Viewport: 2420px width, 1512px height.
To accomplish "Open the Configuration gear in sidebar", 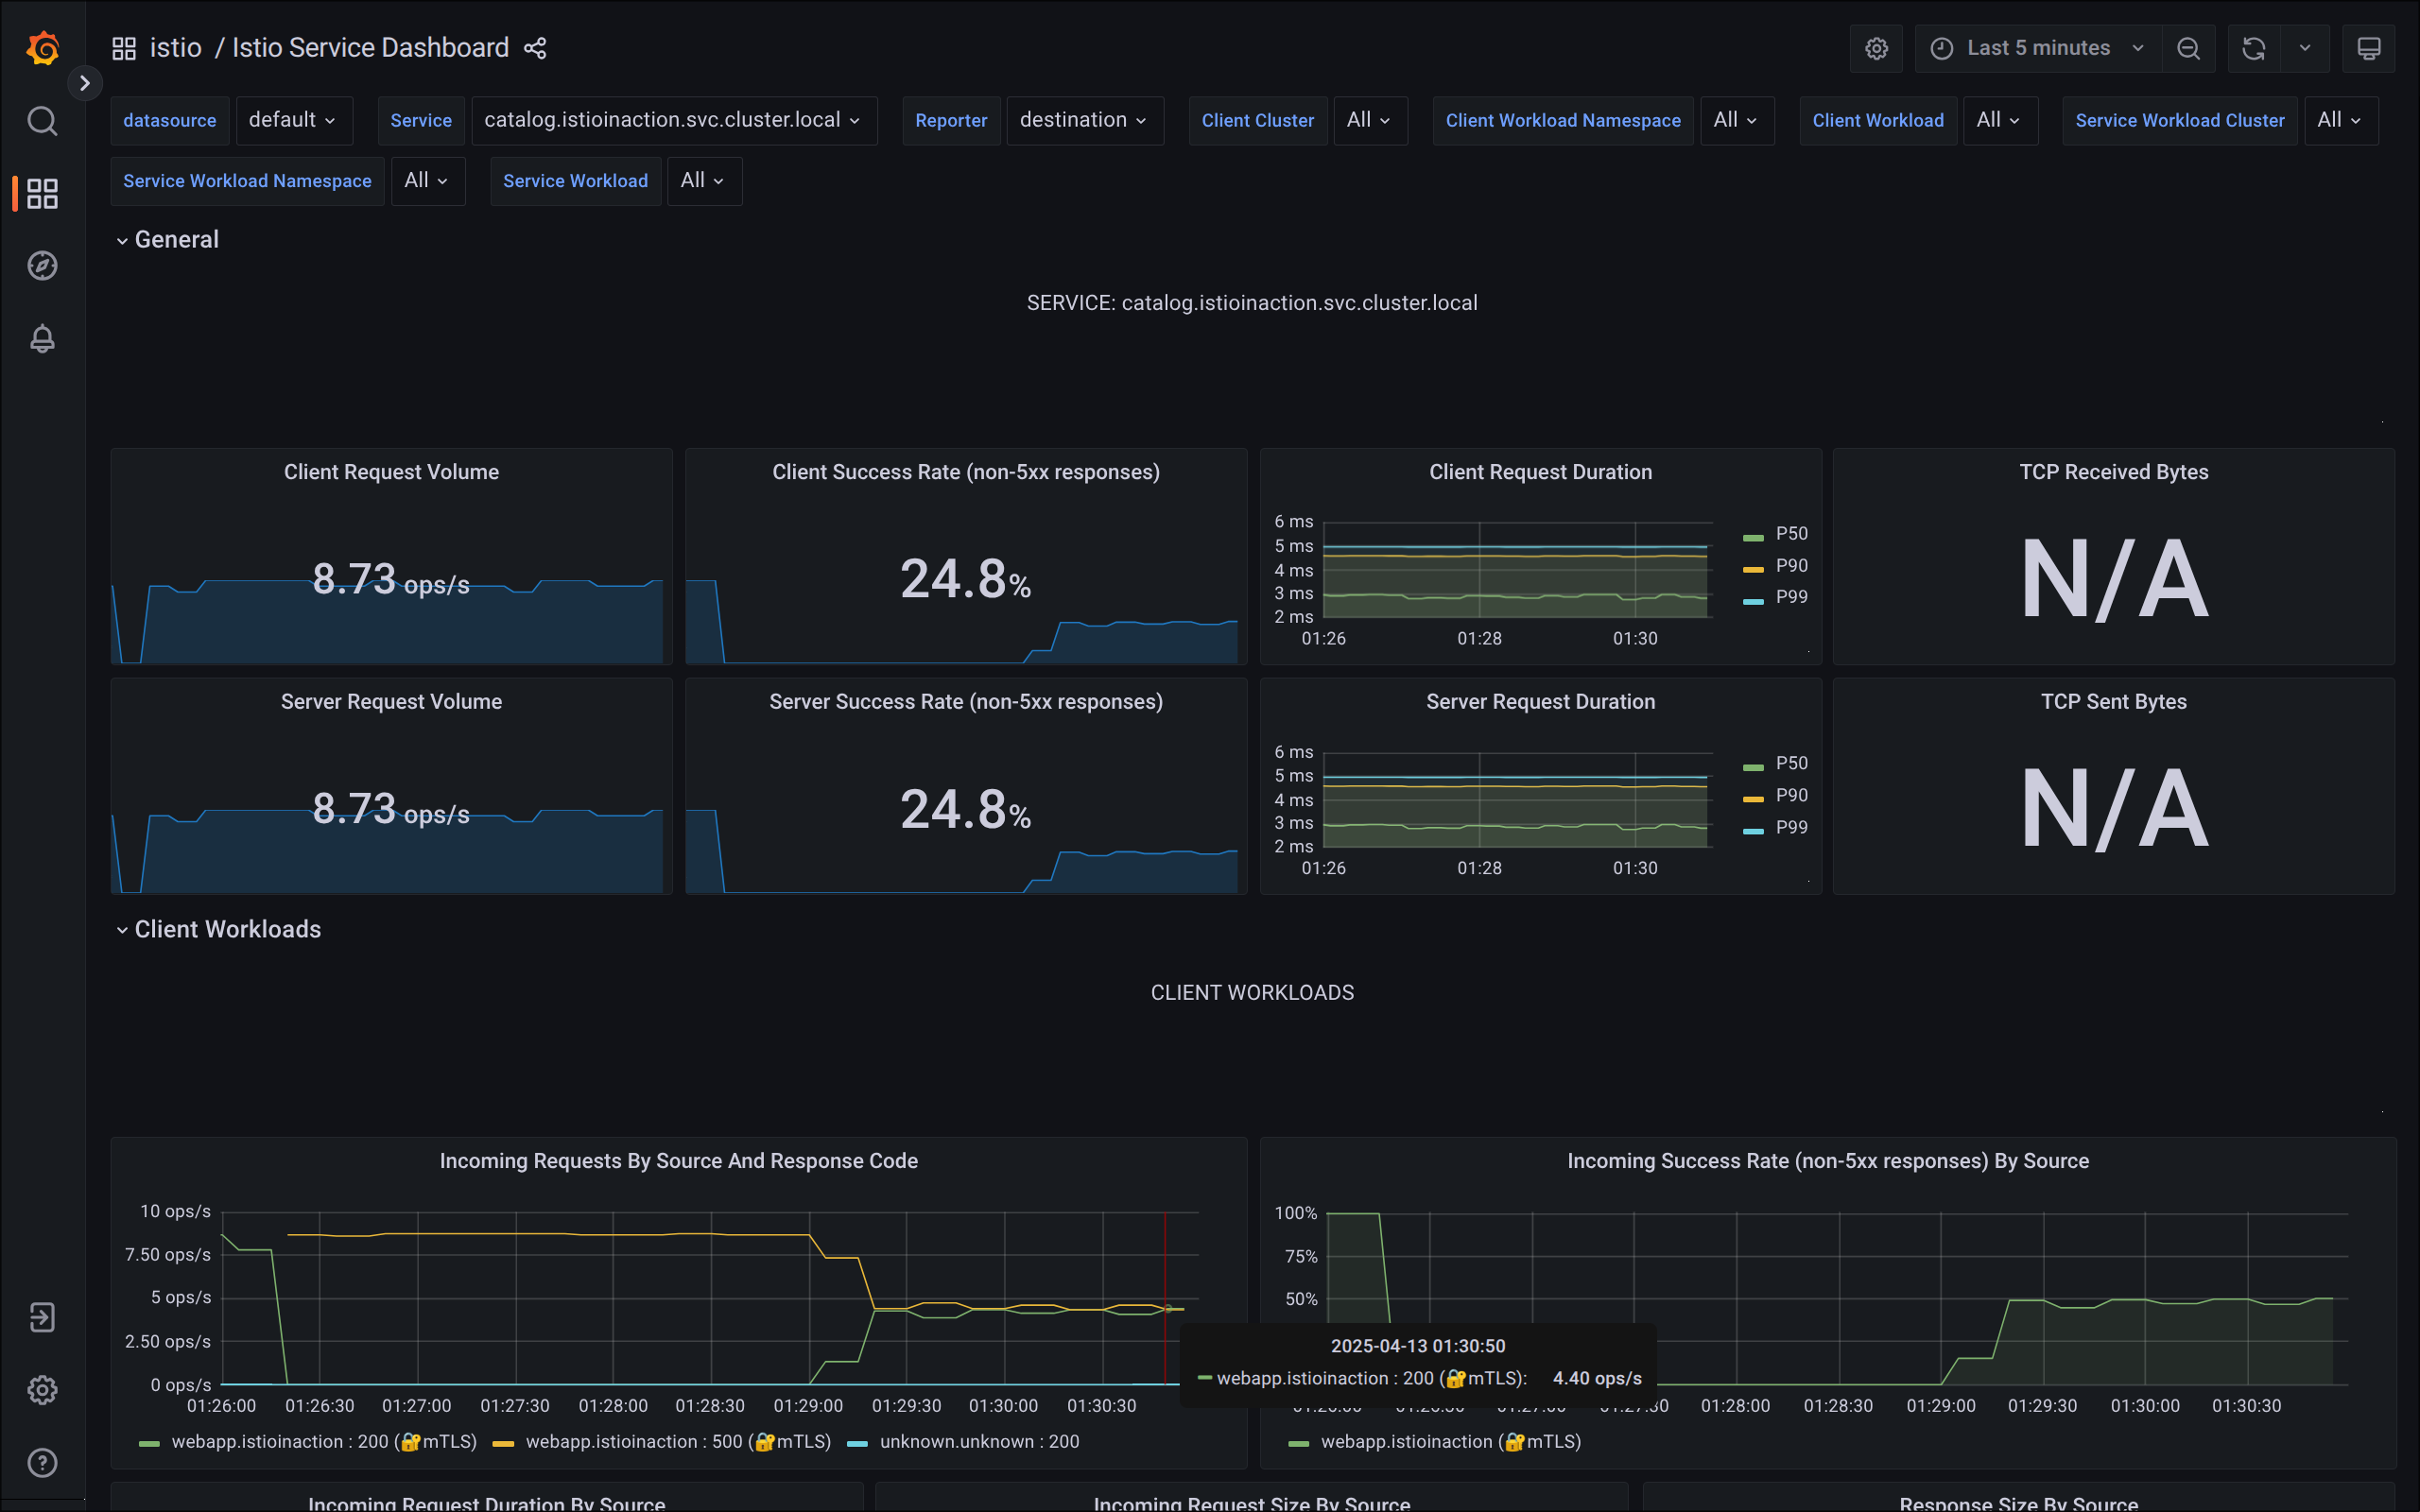I will (42, 1390).
